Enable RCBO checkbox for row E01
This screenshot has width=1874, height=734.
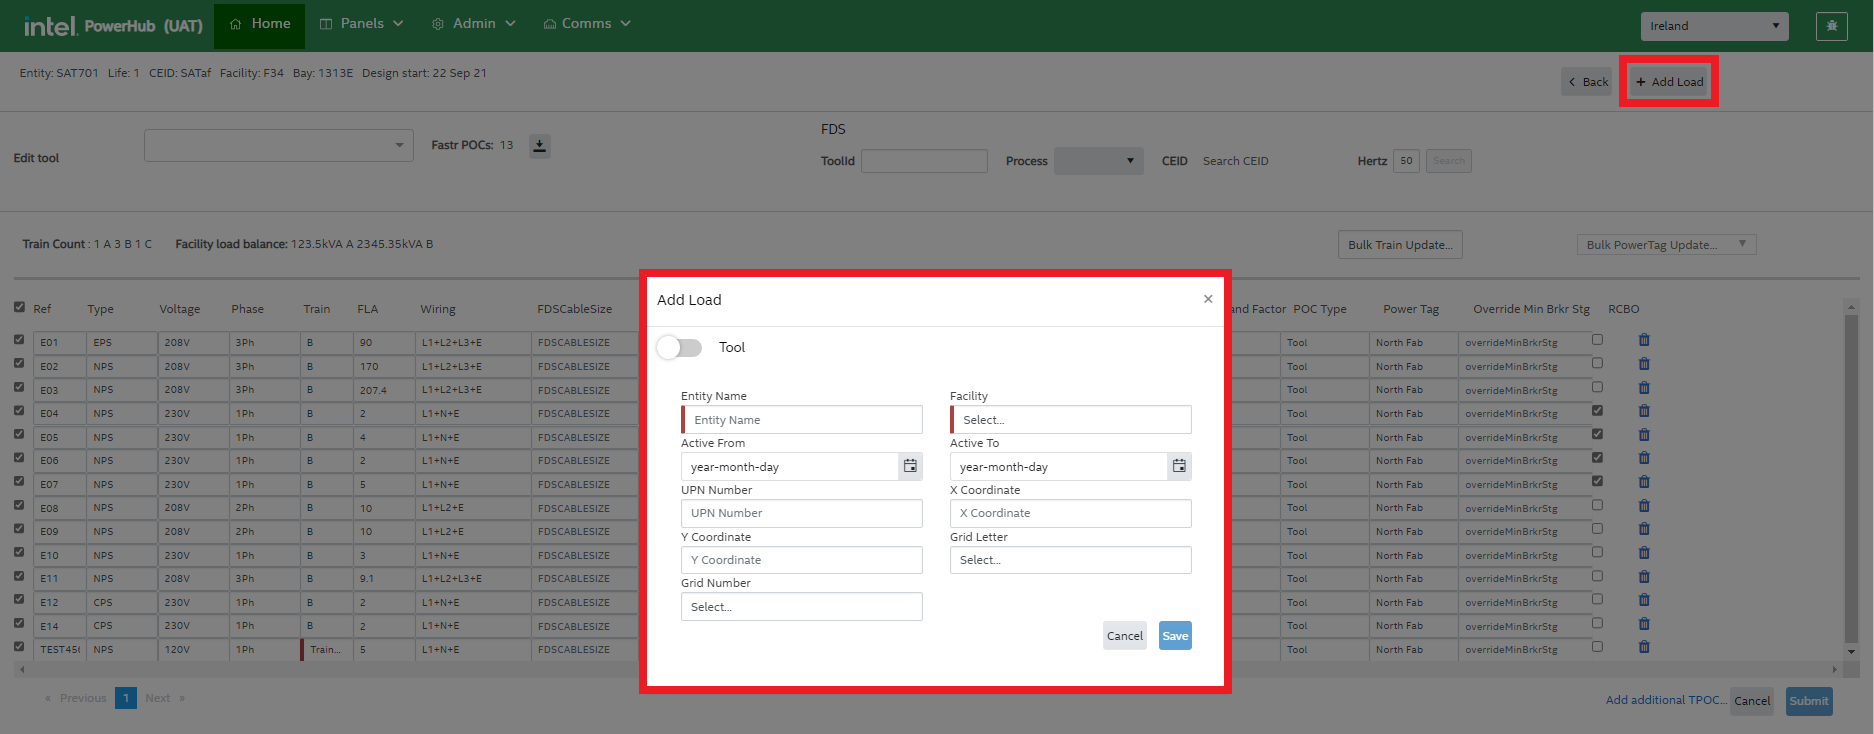tap(1597, 340)
